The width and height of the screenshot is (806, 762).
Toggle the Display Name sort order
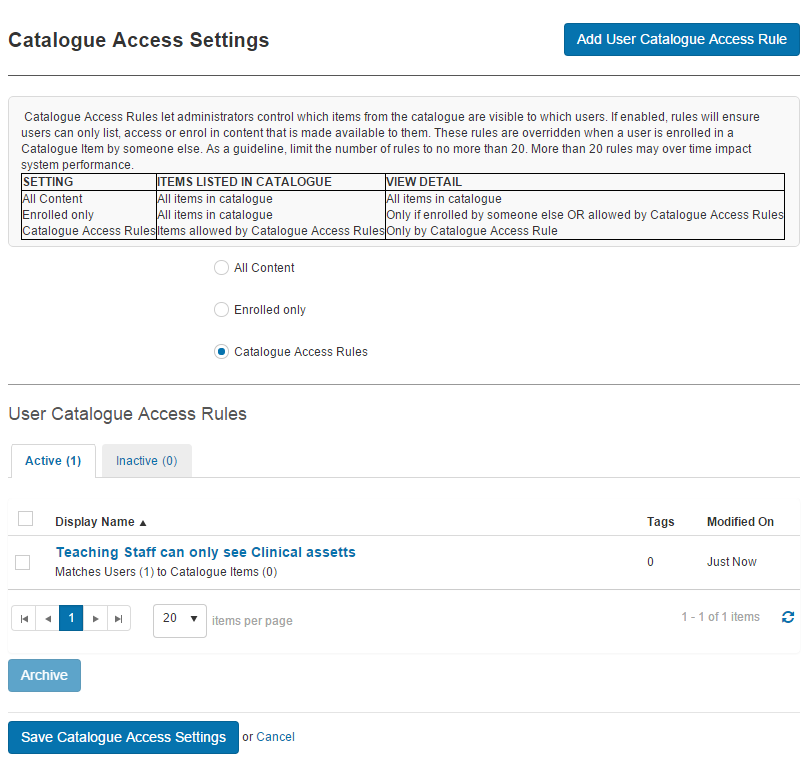pyautogui.click(x=99, y=521)
